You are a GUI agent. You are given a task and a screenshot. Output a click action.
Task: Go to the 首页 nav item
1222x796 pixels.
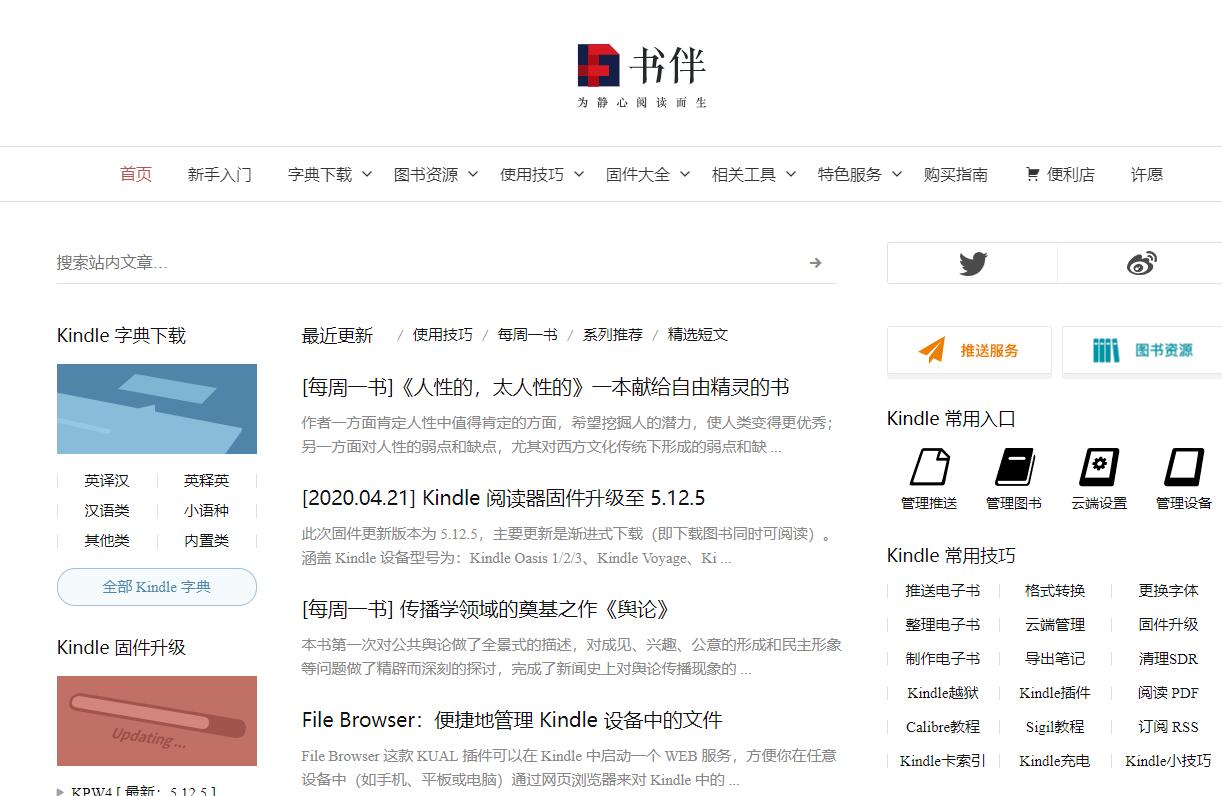(x=136, y=174)
